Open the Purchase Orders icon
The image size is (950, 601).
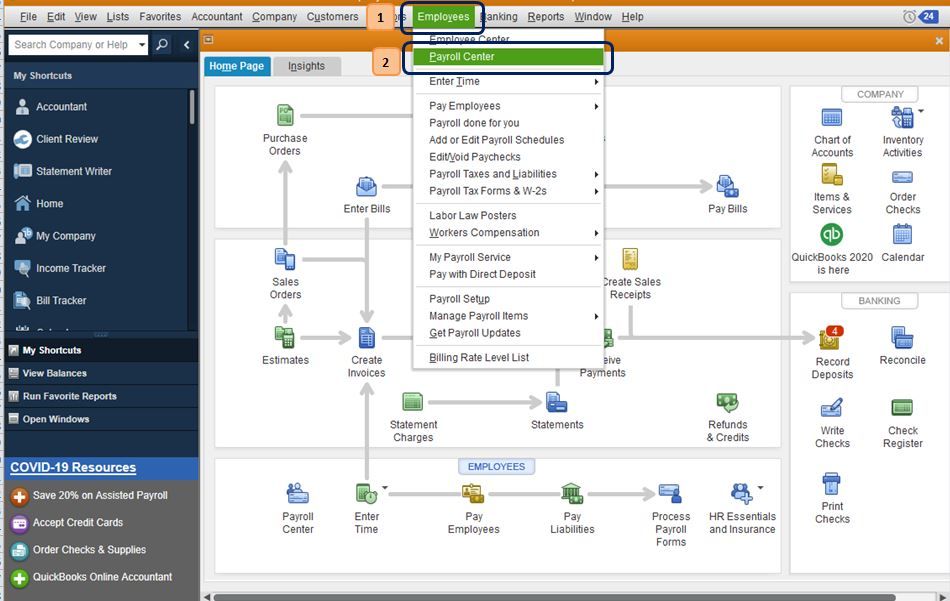click(x=285, y=115)
